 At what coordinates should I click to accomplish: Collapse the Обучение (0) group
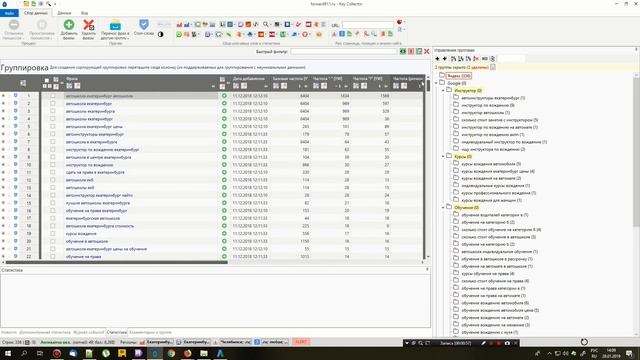tap(443, 207)
